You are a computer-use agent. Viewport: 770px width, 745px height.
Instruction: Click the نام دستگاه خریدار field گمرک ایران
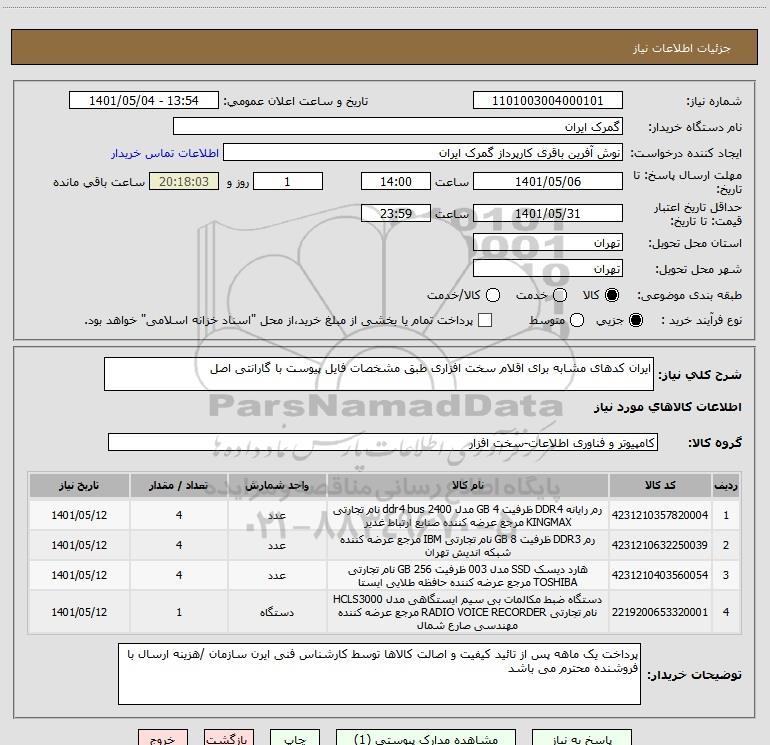(398, 126)
